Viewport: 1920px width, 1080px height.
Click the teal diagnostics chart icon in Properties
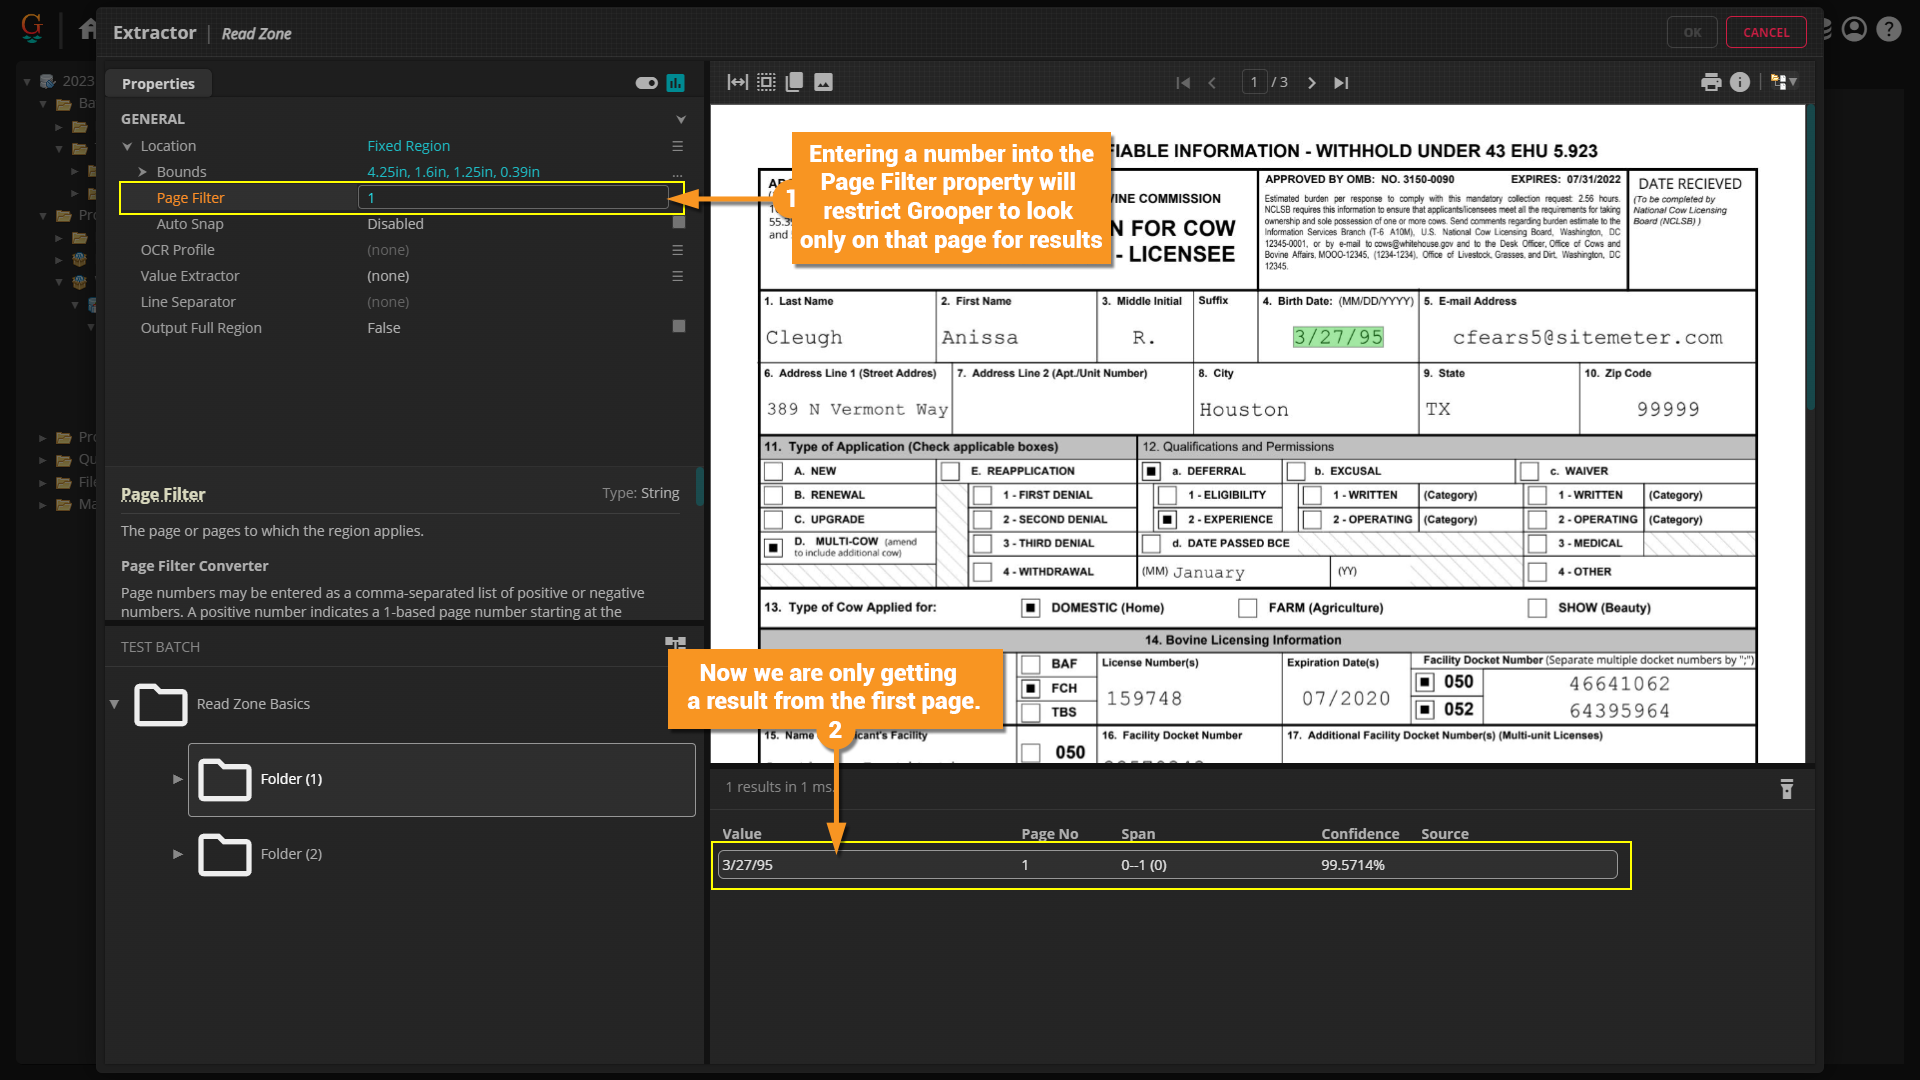tap(676, 83)
